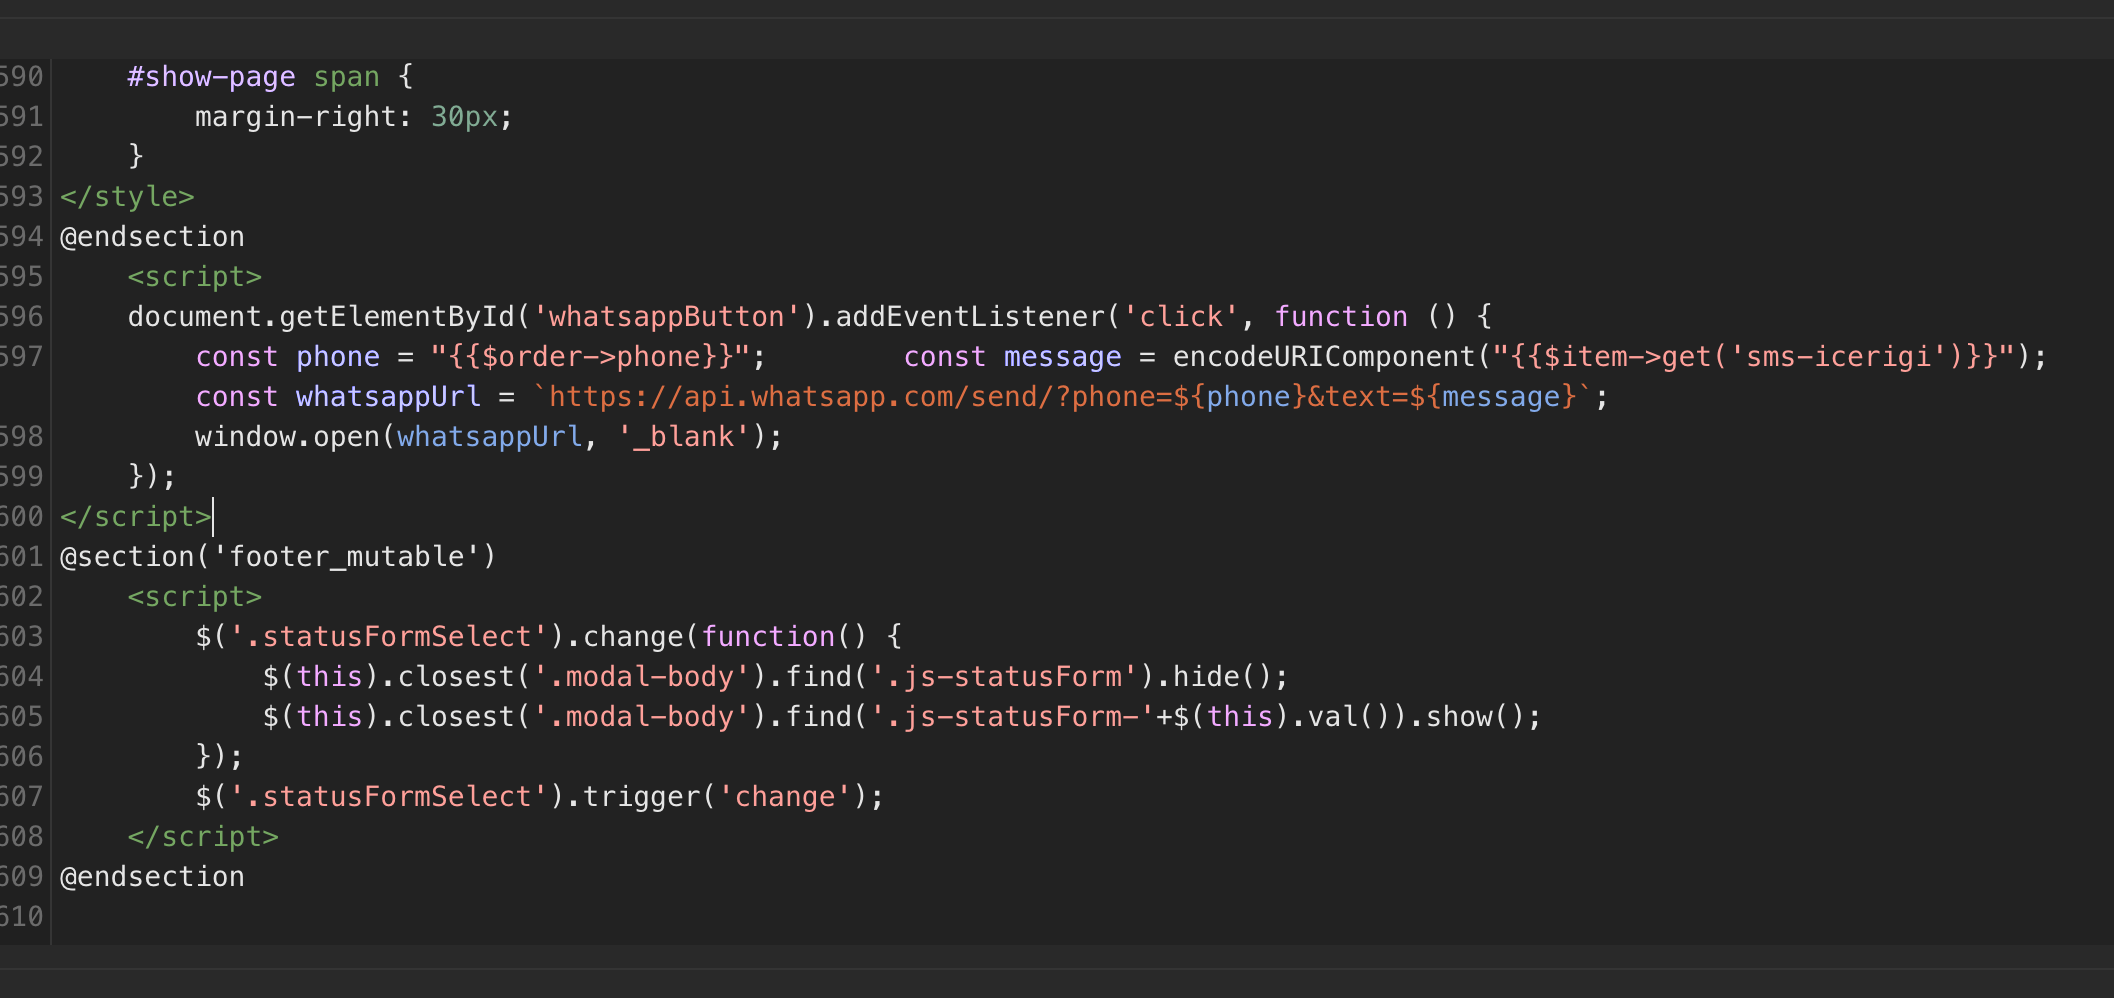
Task: Click the function keyword after 'click'
Action: pos(1341,317)
